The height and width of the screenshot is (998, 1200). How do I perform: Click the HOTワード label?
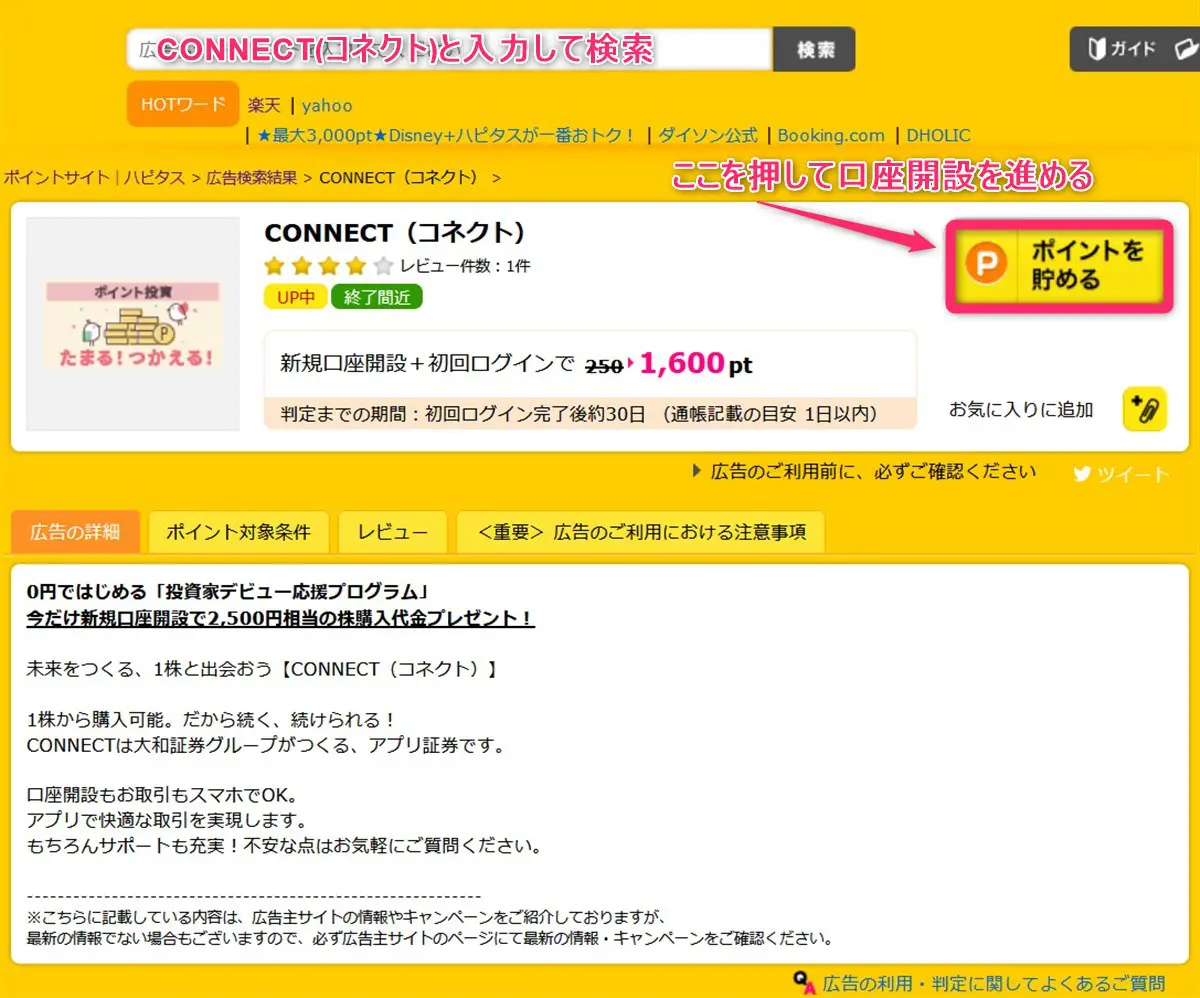183,104
